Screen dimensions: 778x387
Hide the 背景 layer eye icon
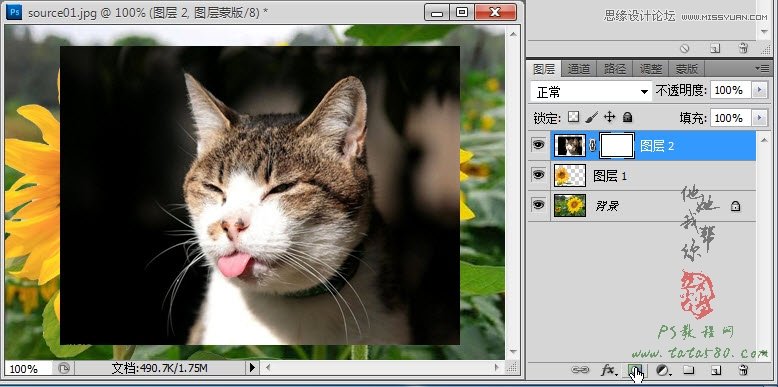539,204
